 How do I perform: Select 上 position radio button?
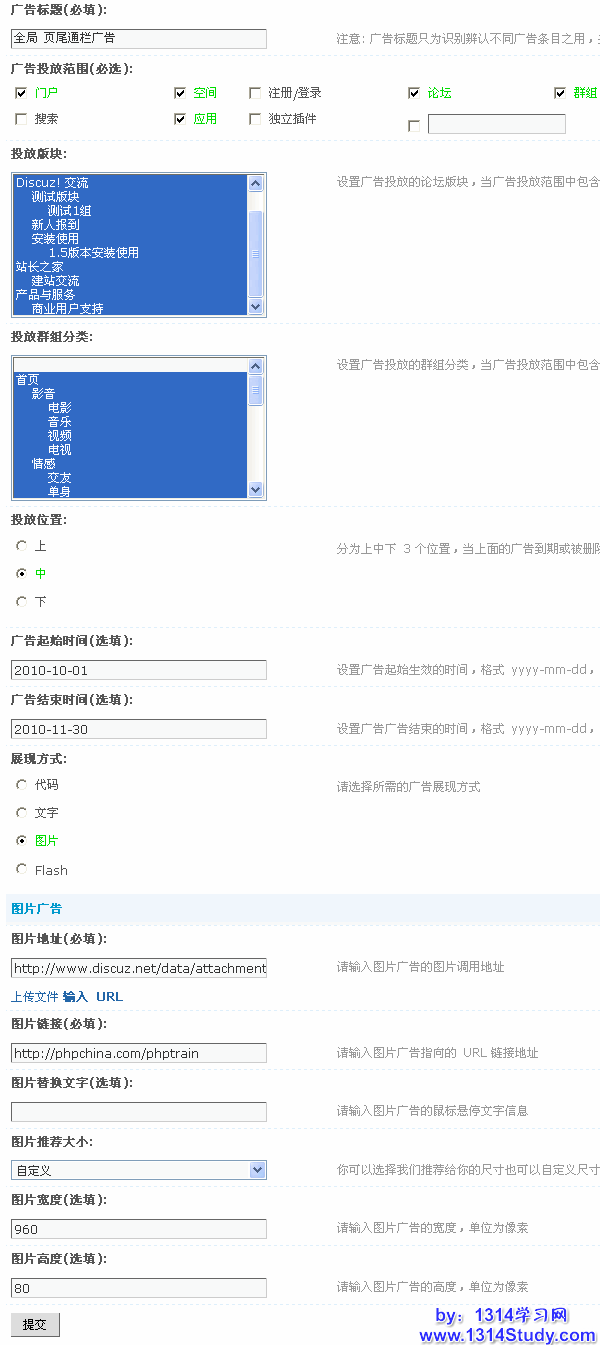pos(21,546)
